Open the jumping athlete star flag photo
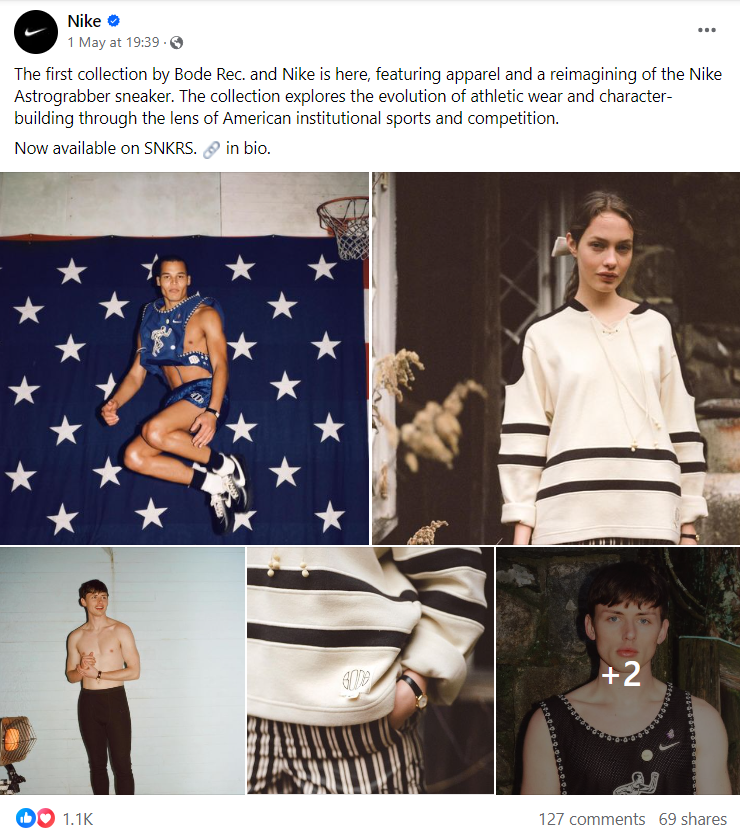Image resolution: width=740 pixels, height=833 pixels. (184, 358)
